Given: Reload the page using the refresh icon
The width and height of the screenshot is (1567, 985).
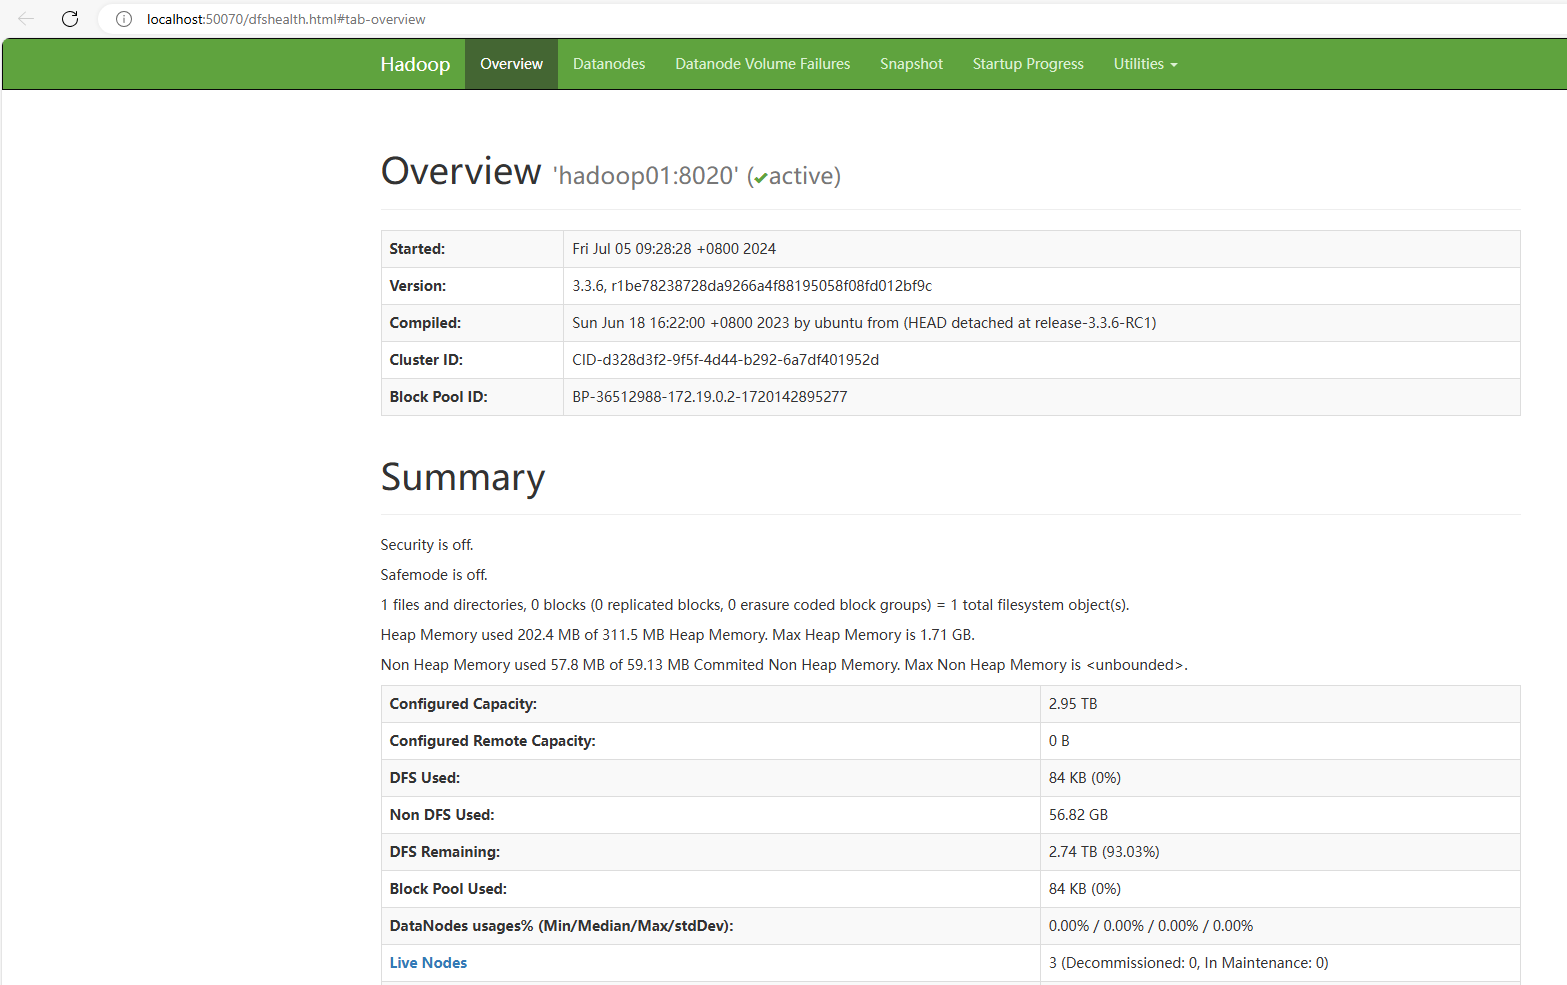Looking at the screenshot, I should tap(69, 19).
